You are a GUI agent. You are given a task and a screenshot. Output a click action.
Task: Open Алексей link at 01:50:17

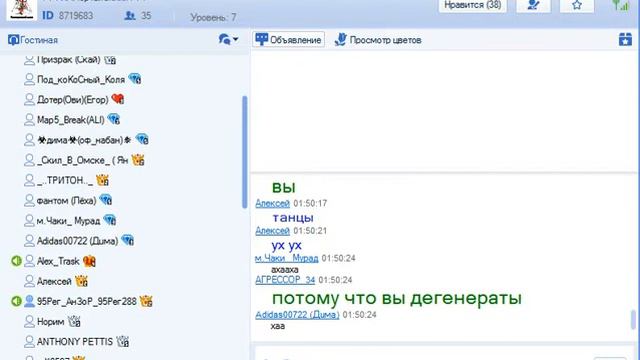click(x=272, y=203)
